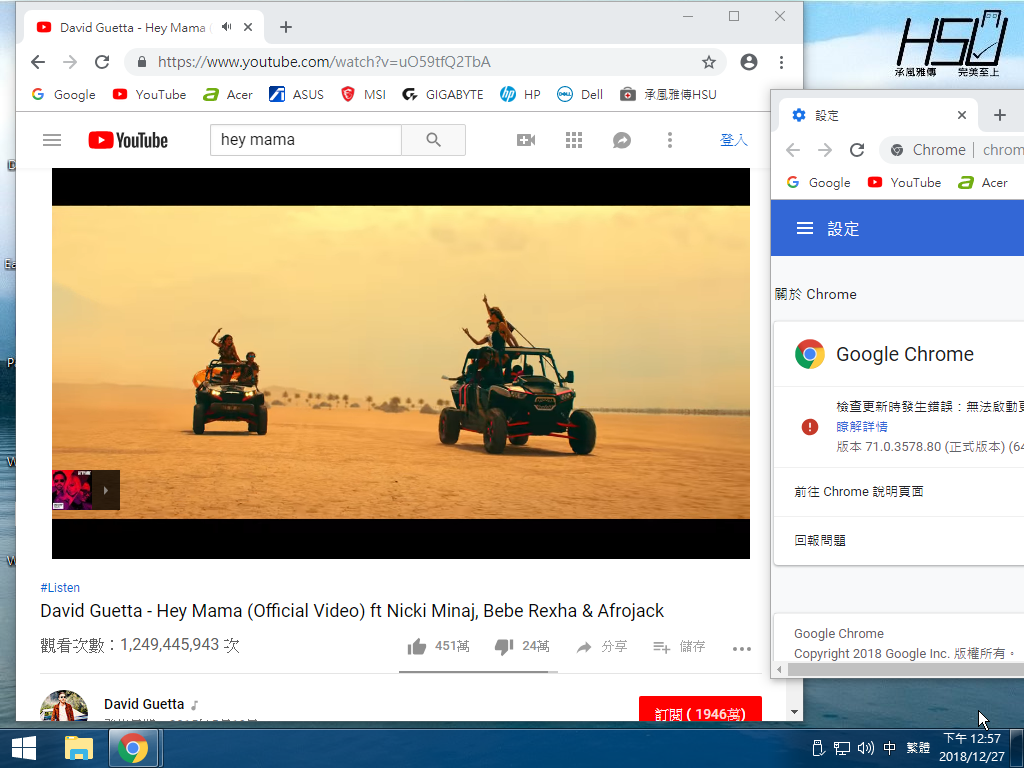
Task: Open 前往 Chrome 說明頁面 row
Action: coord(899,492)
